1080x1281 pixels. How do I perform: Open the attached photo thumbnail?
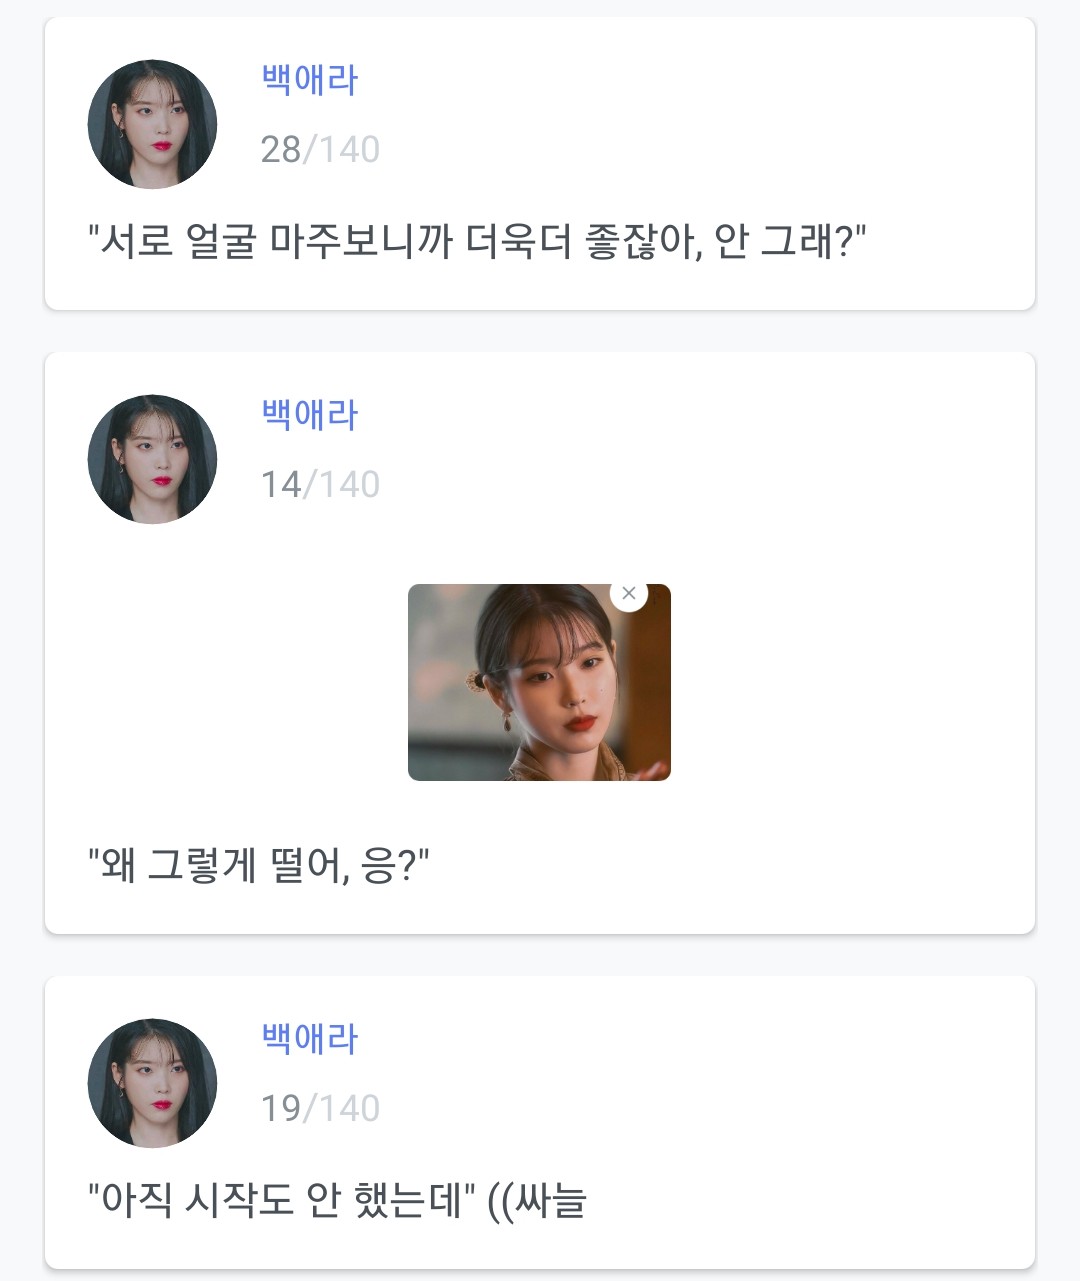539,690
